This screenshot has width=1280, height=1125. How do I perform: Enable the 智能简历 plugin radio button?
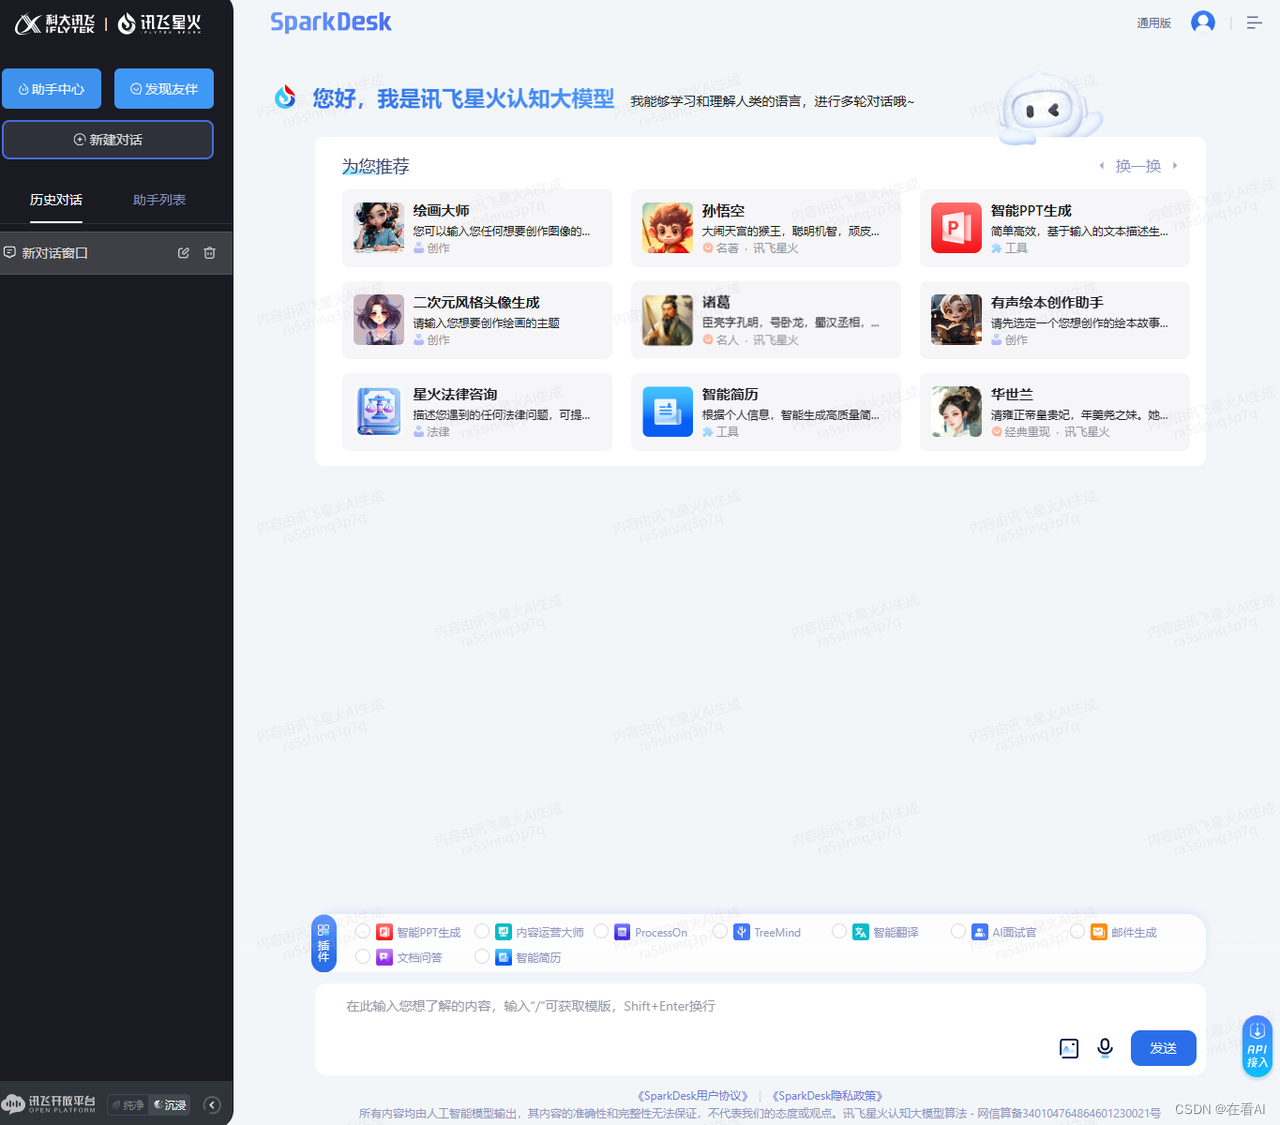pos(482,956)
